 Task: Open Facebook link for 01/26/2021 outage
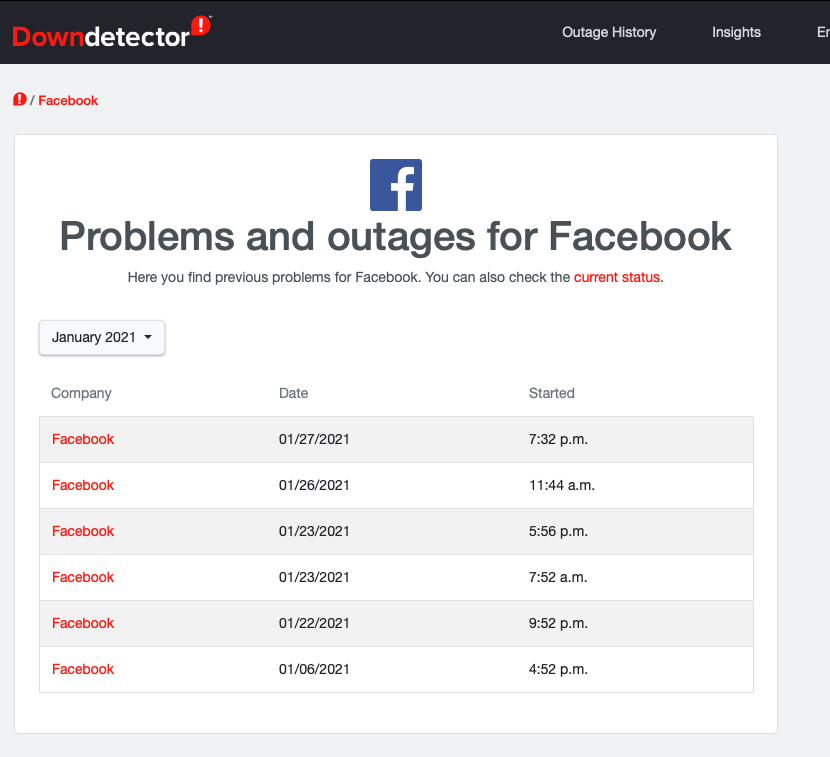click(83, 485)
